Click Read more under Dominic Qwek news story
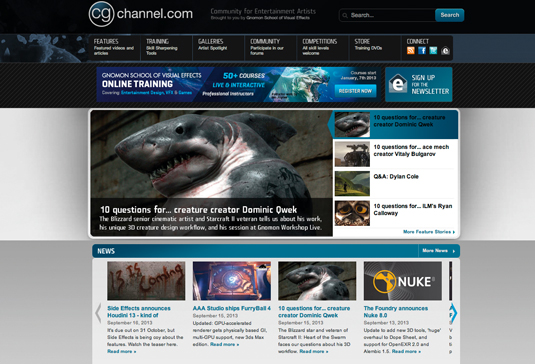 coord(314,351)
